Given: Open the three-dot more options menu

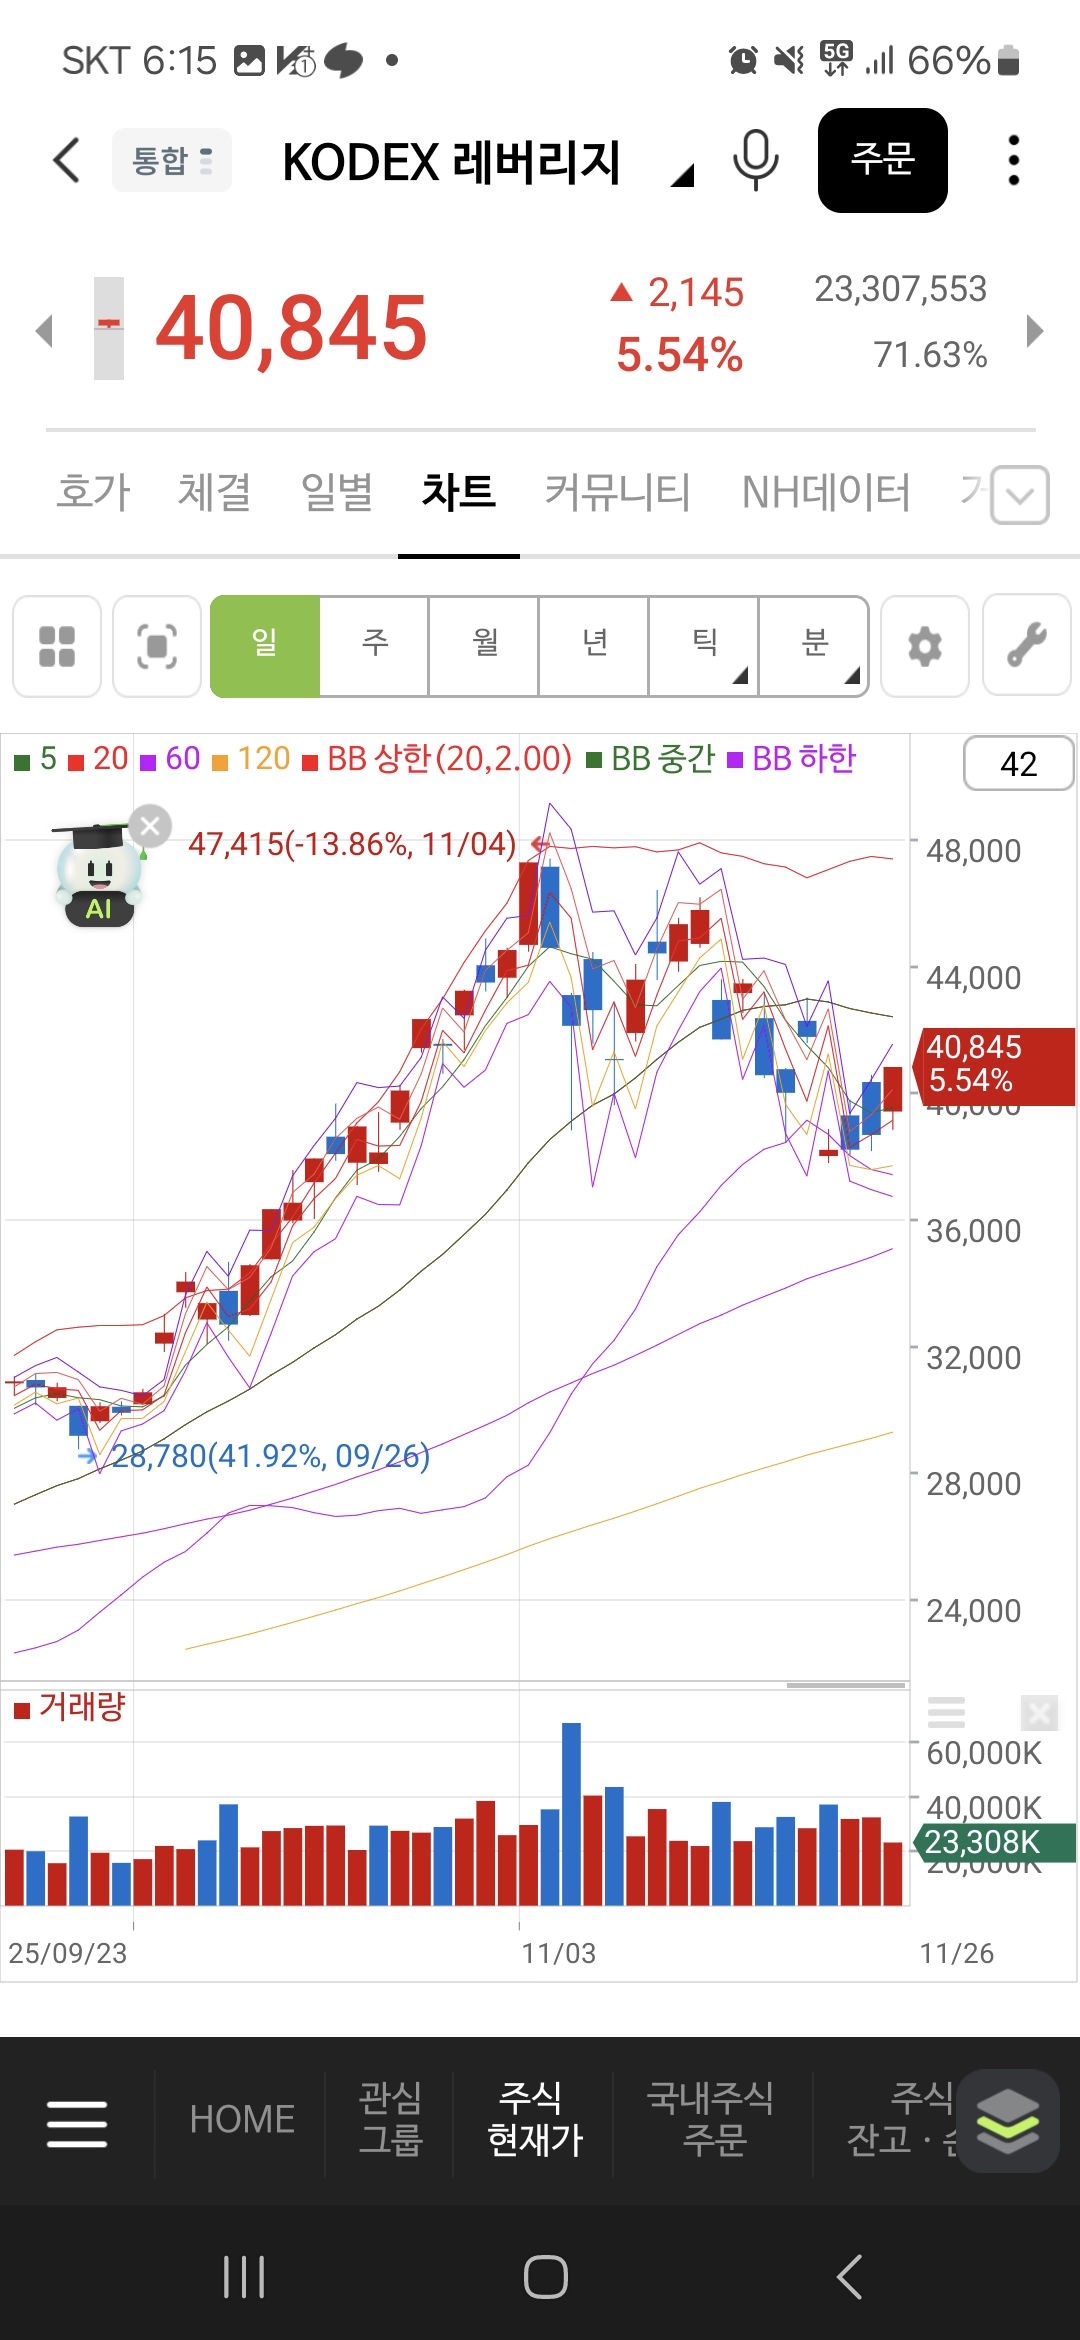Looking at the screenshot, I should 1013,160.
